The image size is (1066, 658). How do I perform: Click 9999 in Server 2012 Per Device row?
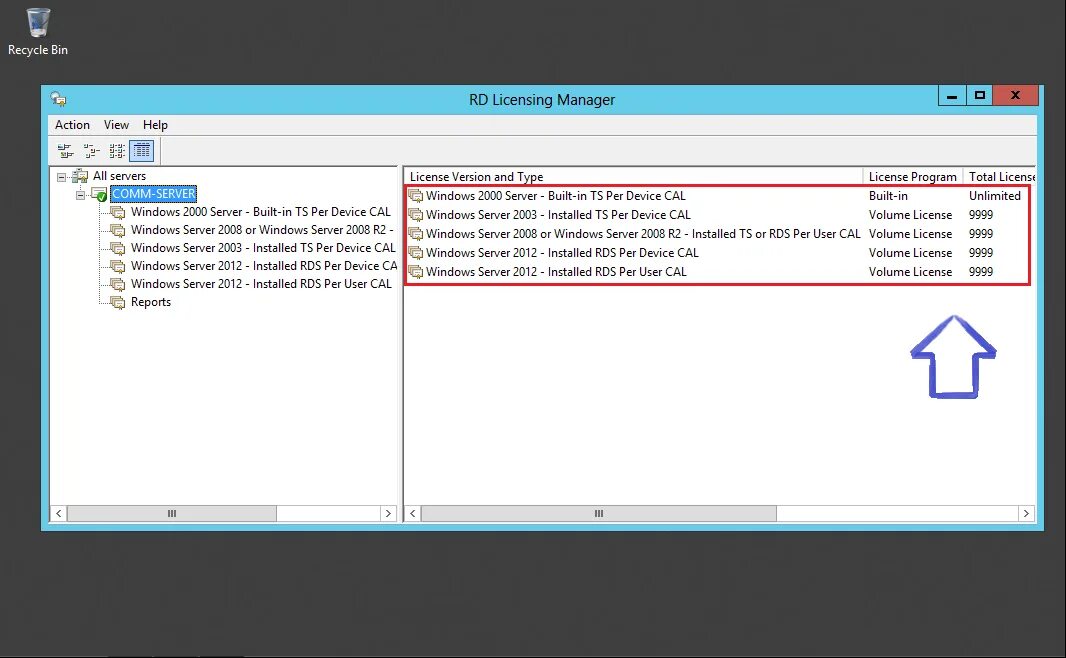pos(981,253)
